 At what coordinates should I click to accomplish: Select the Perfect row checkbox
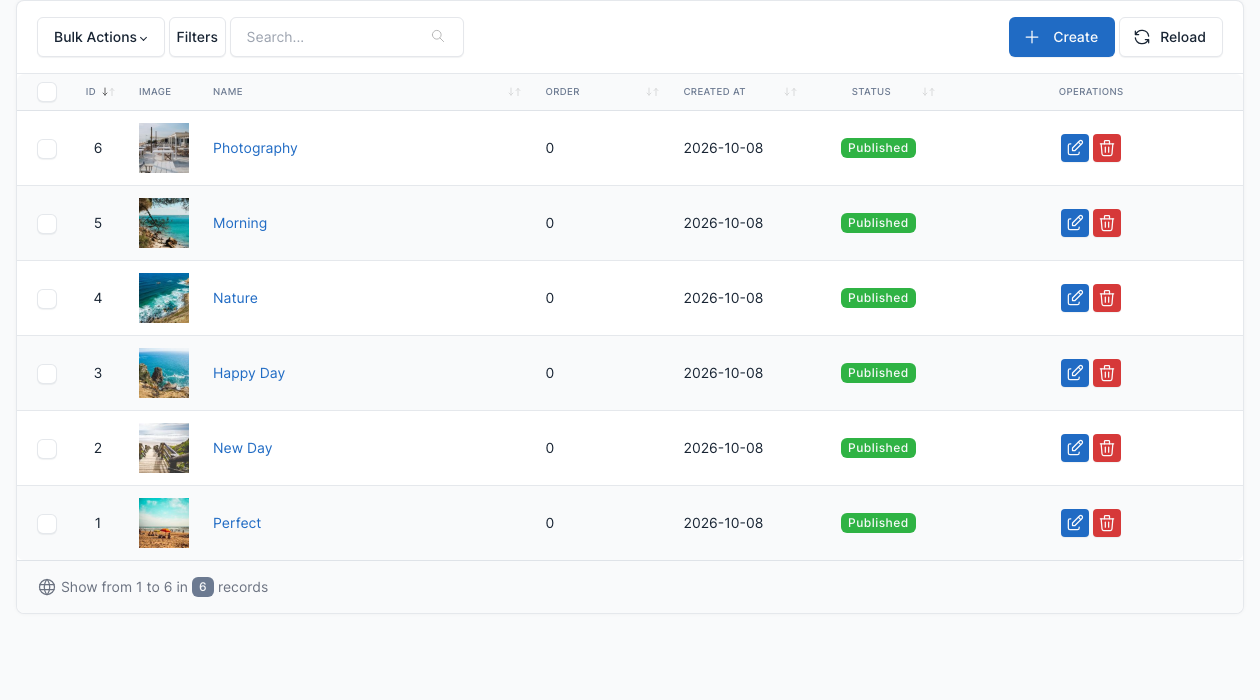pos(47,524)
